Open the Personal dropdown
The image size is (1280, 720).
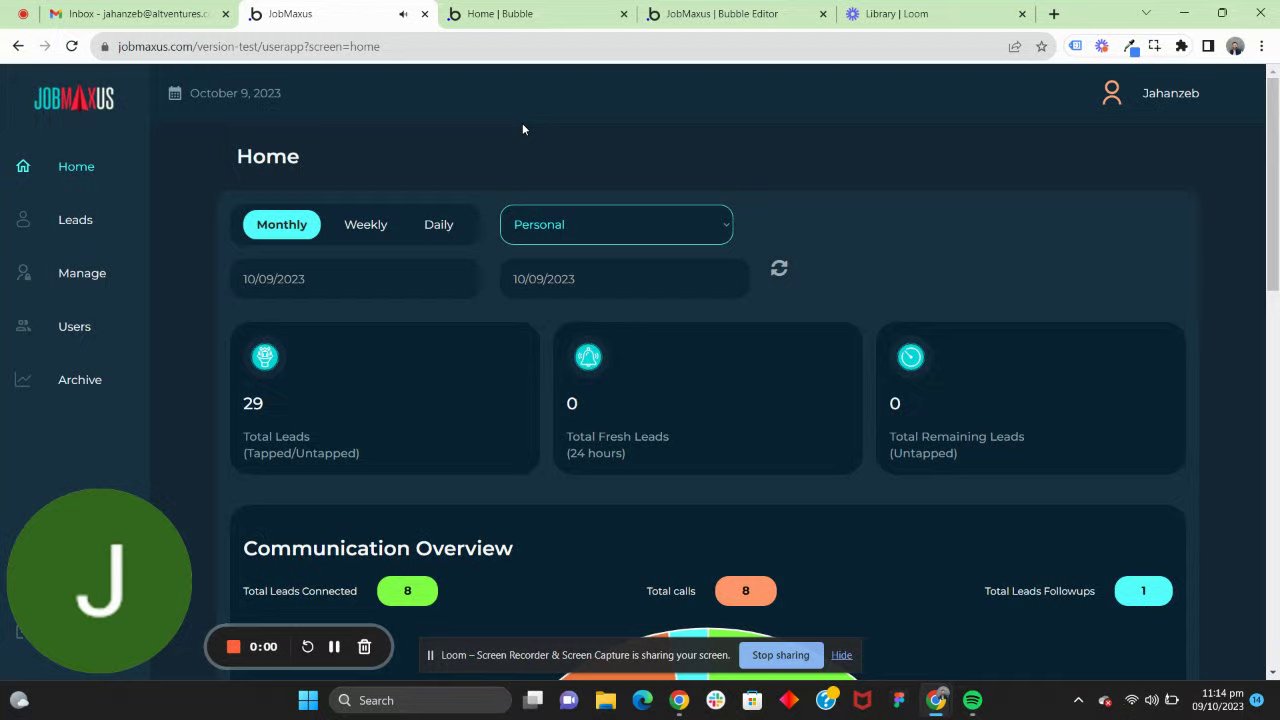click(x=616, y=224)
